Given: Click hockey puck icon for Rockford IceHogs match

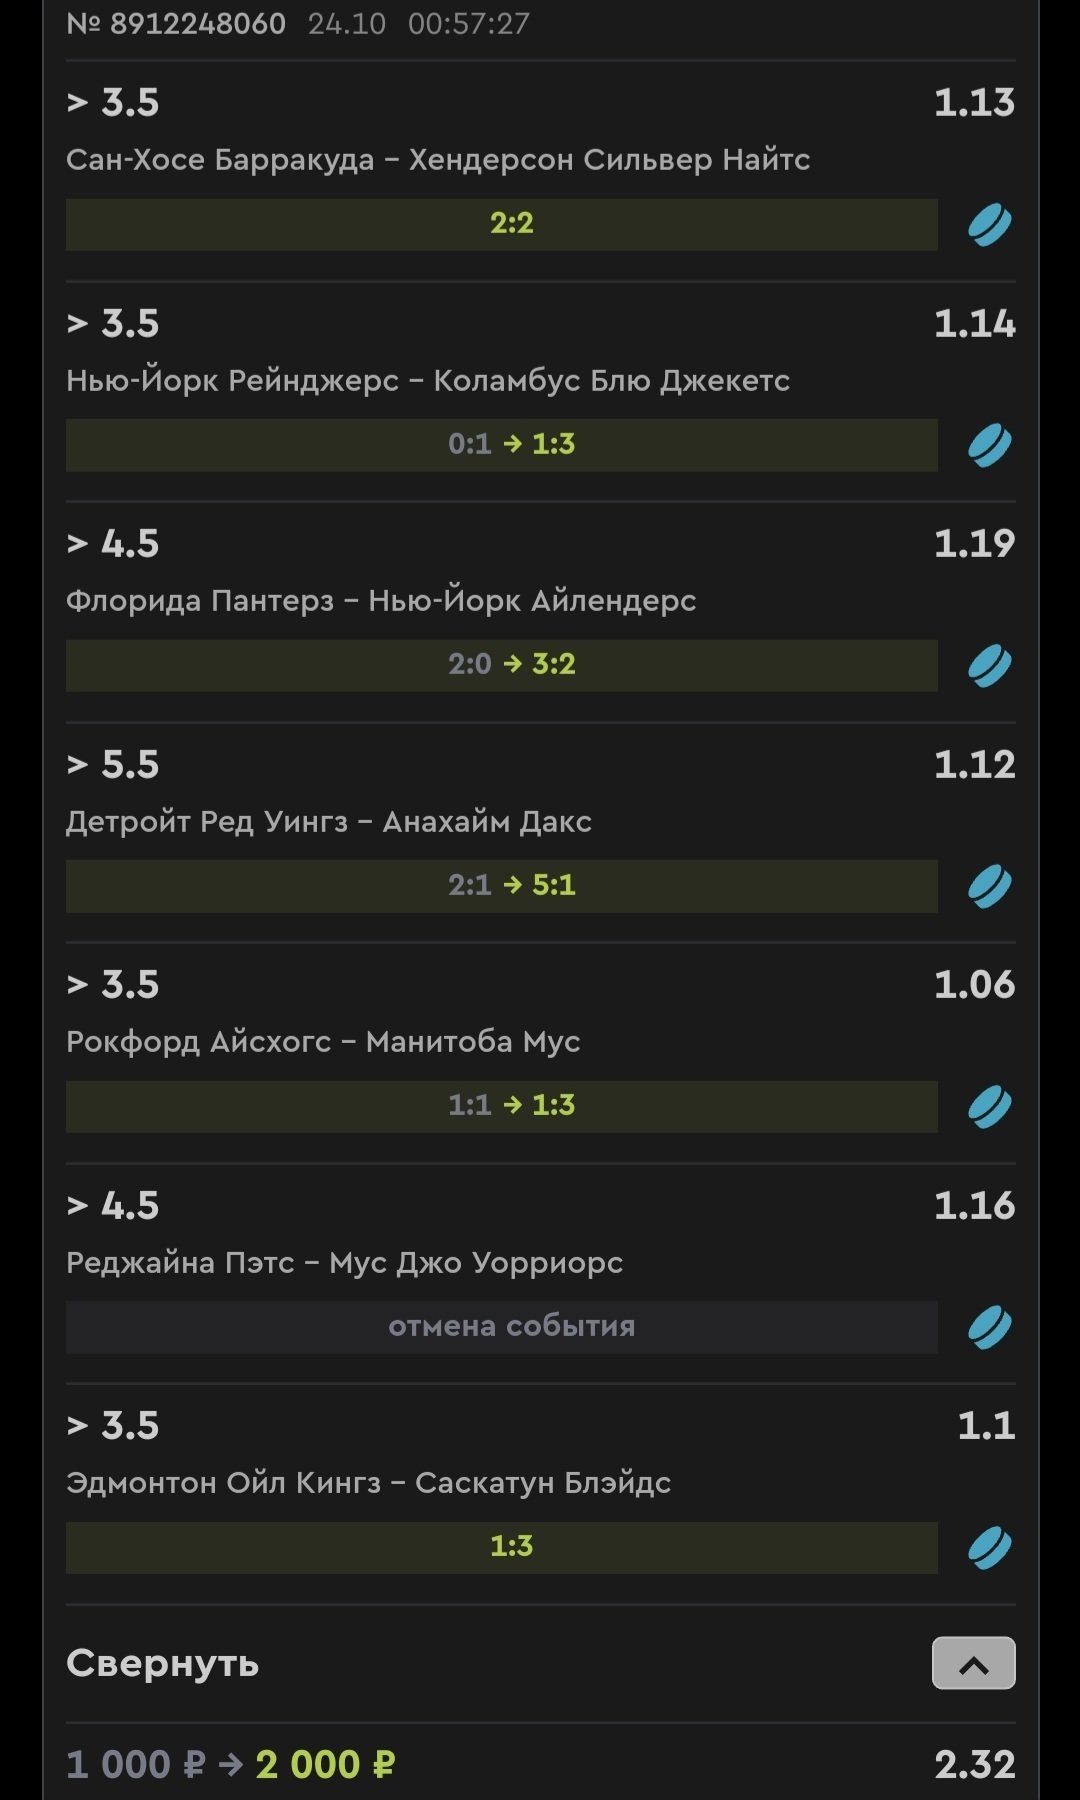Looking at the screenshot, I should point(989,1107).
